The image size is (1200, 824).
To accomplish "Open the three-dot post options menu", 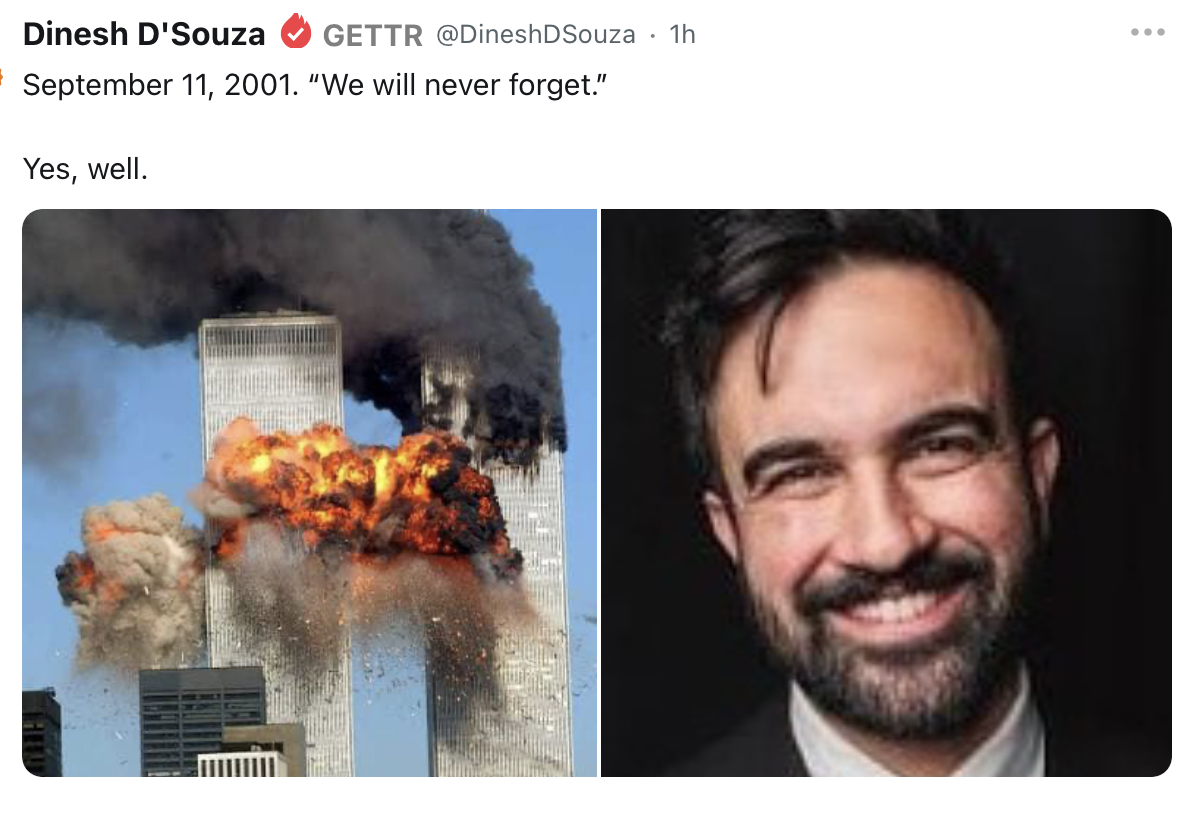I will 1148,33.
